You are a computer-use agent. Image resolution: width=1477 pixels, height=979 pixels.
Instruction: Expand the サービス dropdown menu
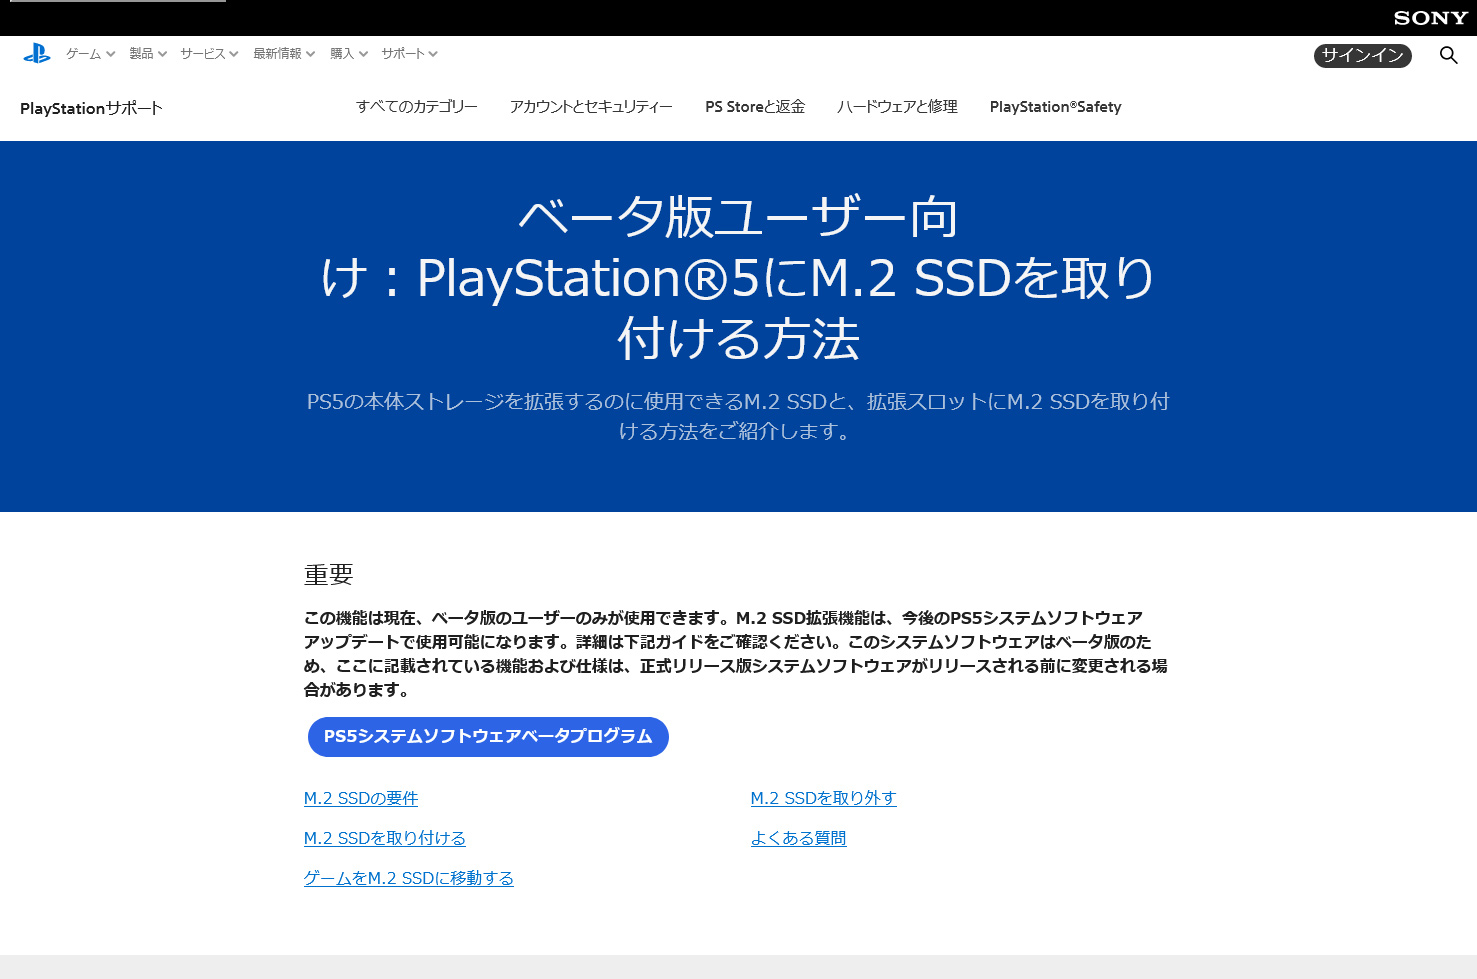point(209,54)
